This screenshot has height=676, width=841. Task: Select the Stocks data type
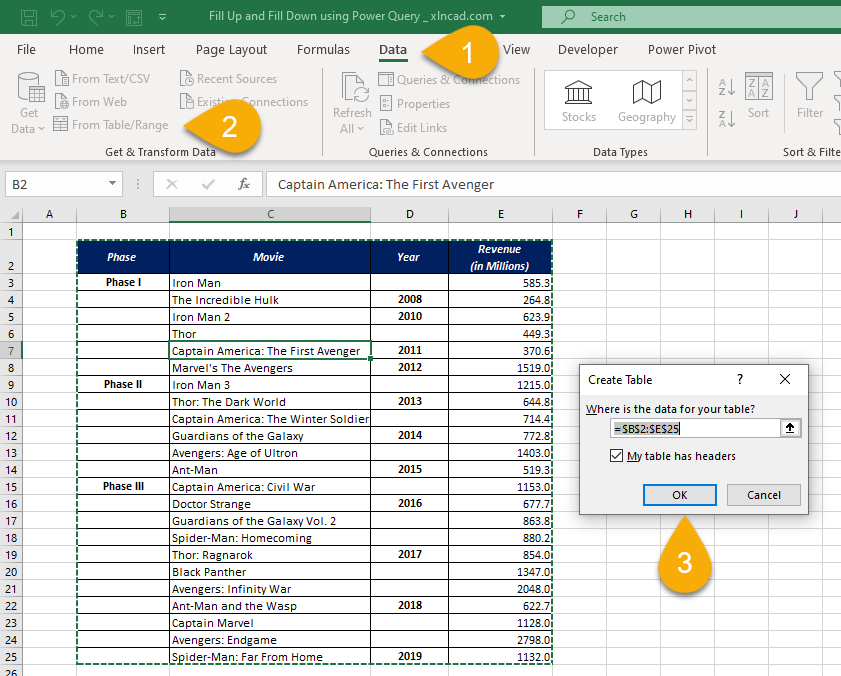coord(578,100)
